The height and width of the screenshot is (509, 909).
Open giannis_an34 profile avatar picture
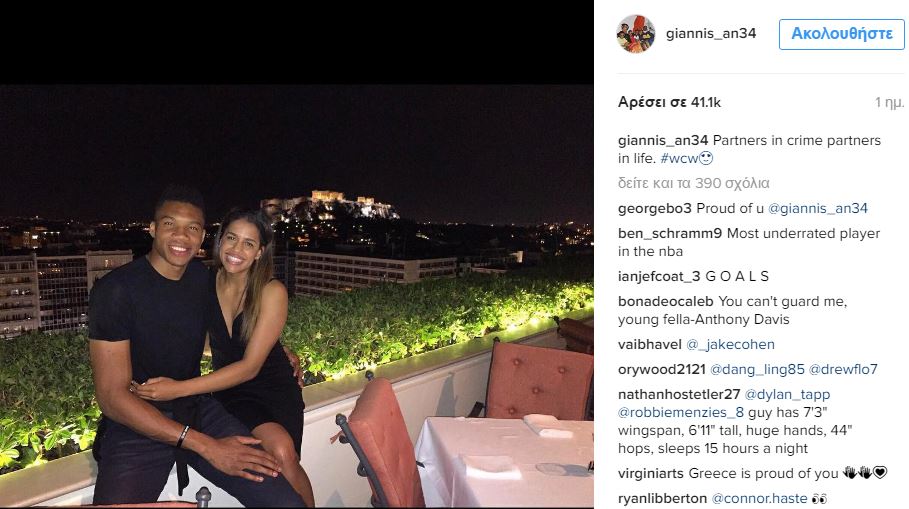[636, 34]
